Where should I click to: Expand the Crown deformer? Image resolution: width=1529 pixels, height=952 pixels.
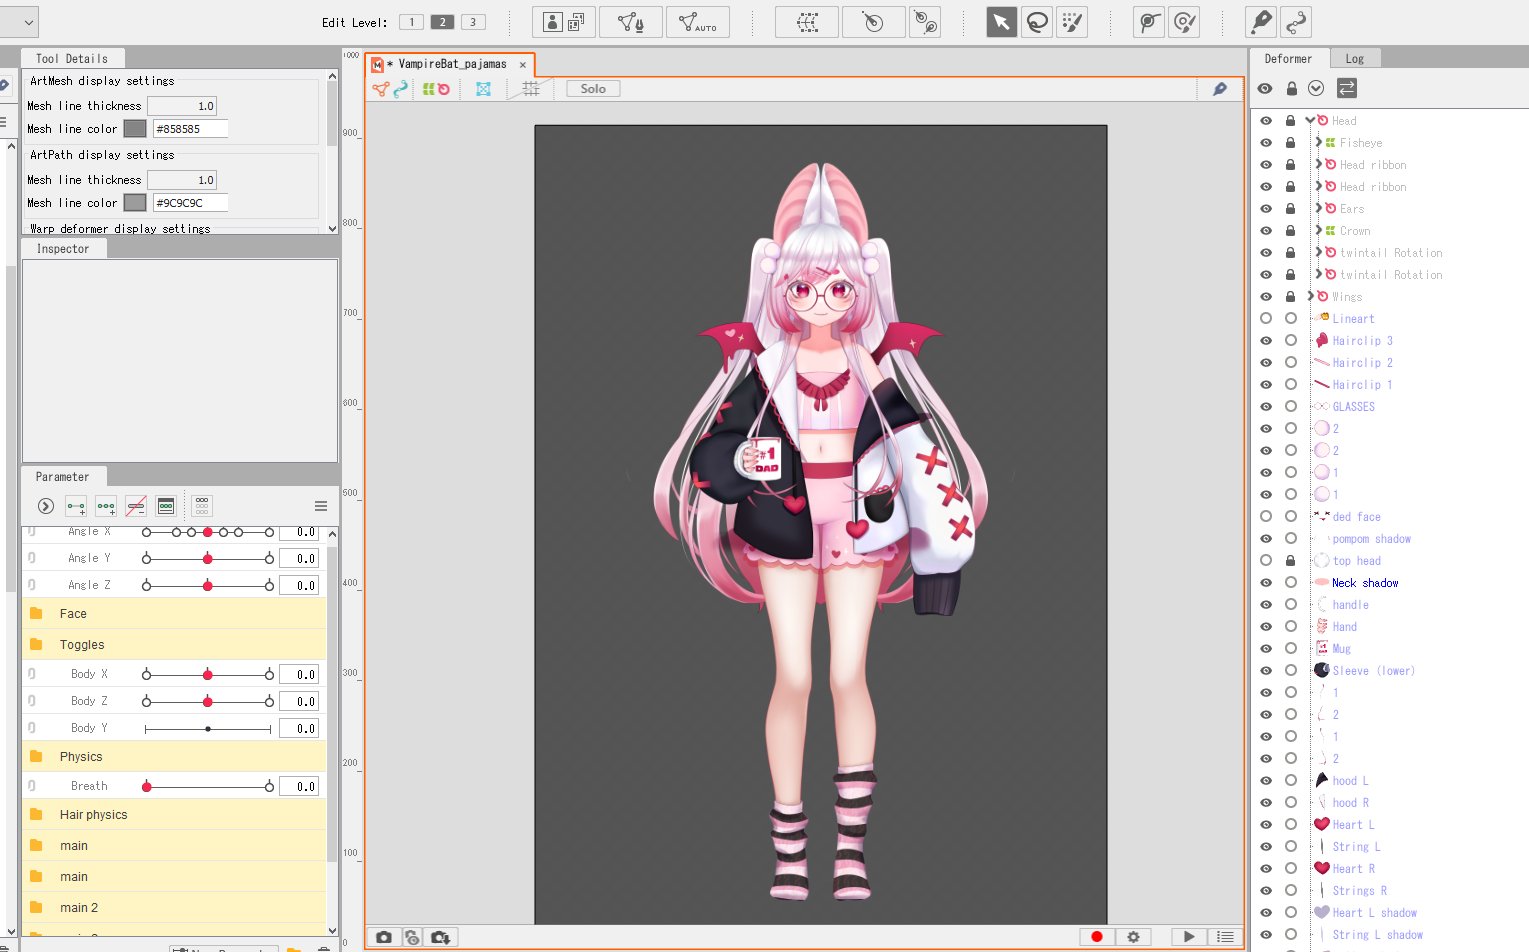click(x=1318, y=231)
